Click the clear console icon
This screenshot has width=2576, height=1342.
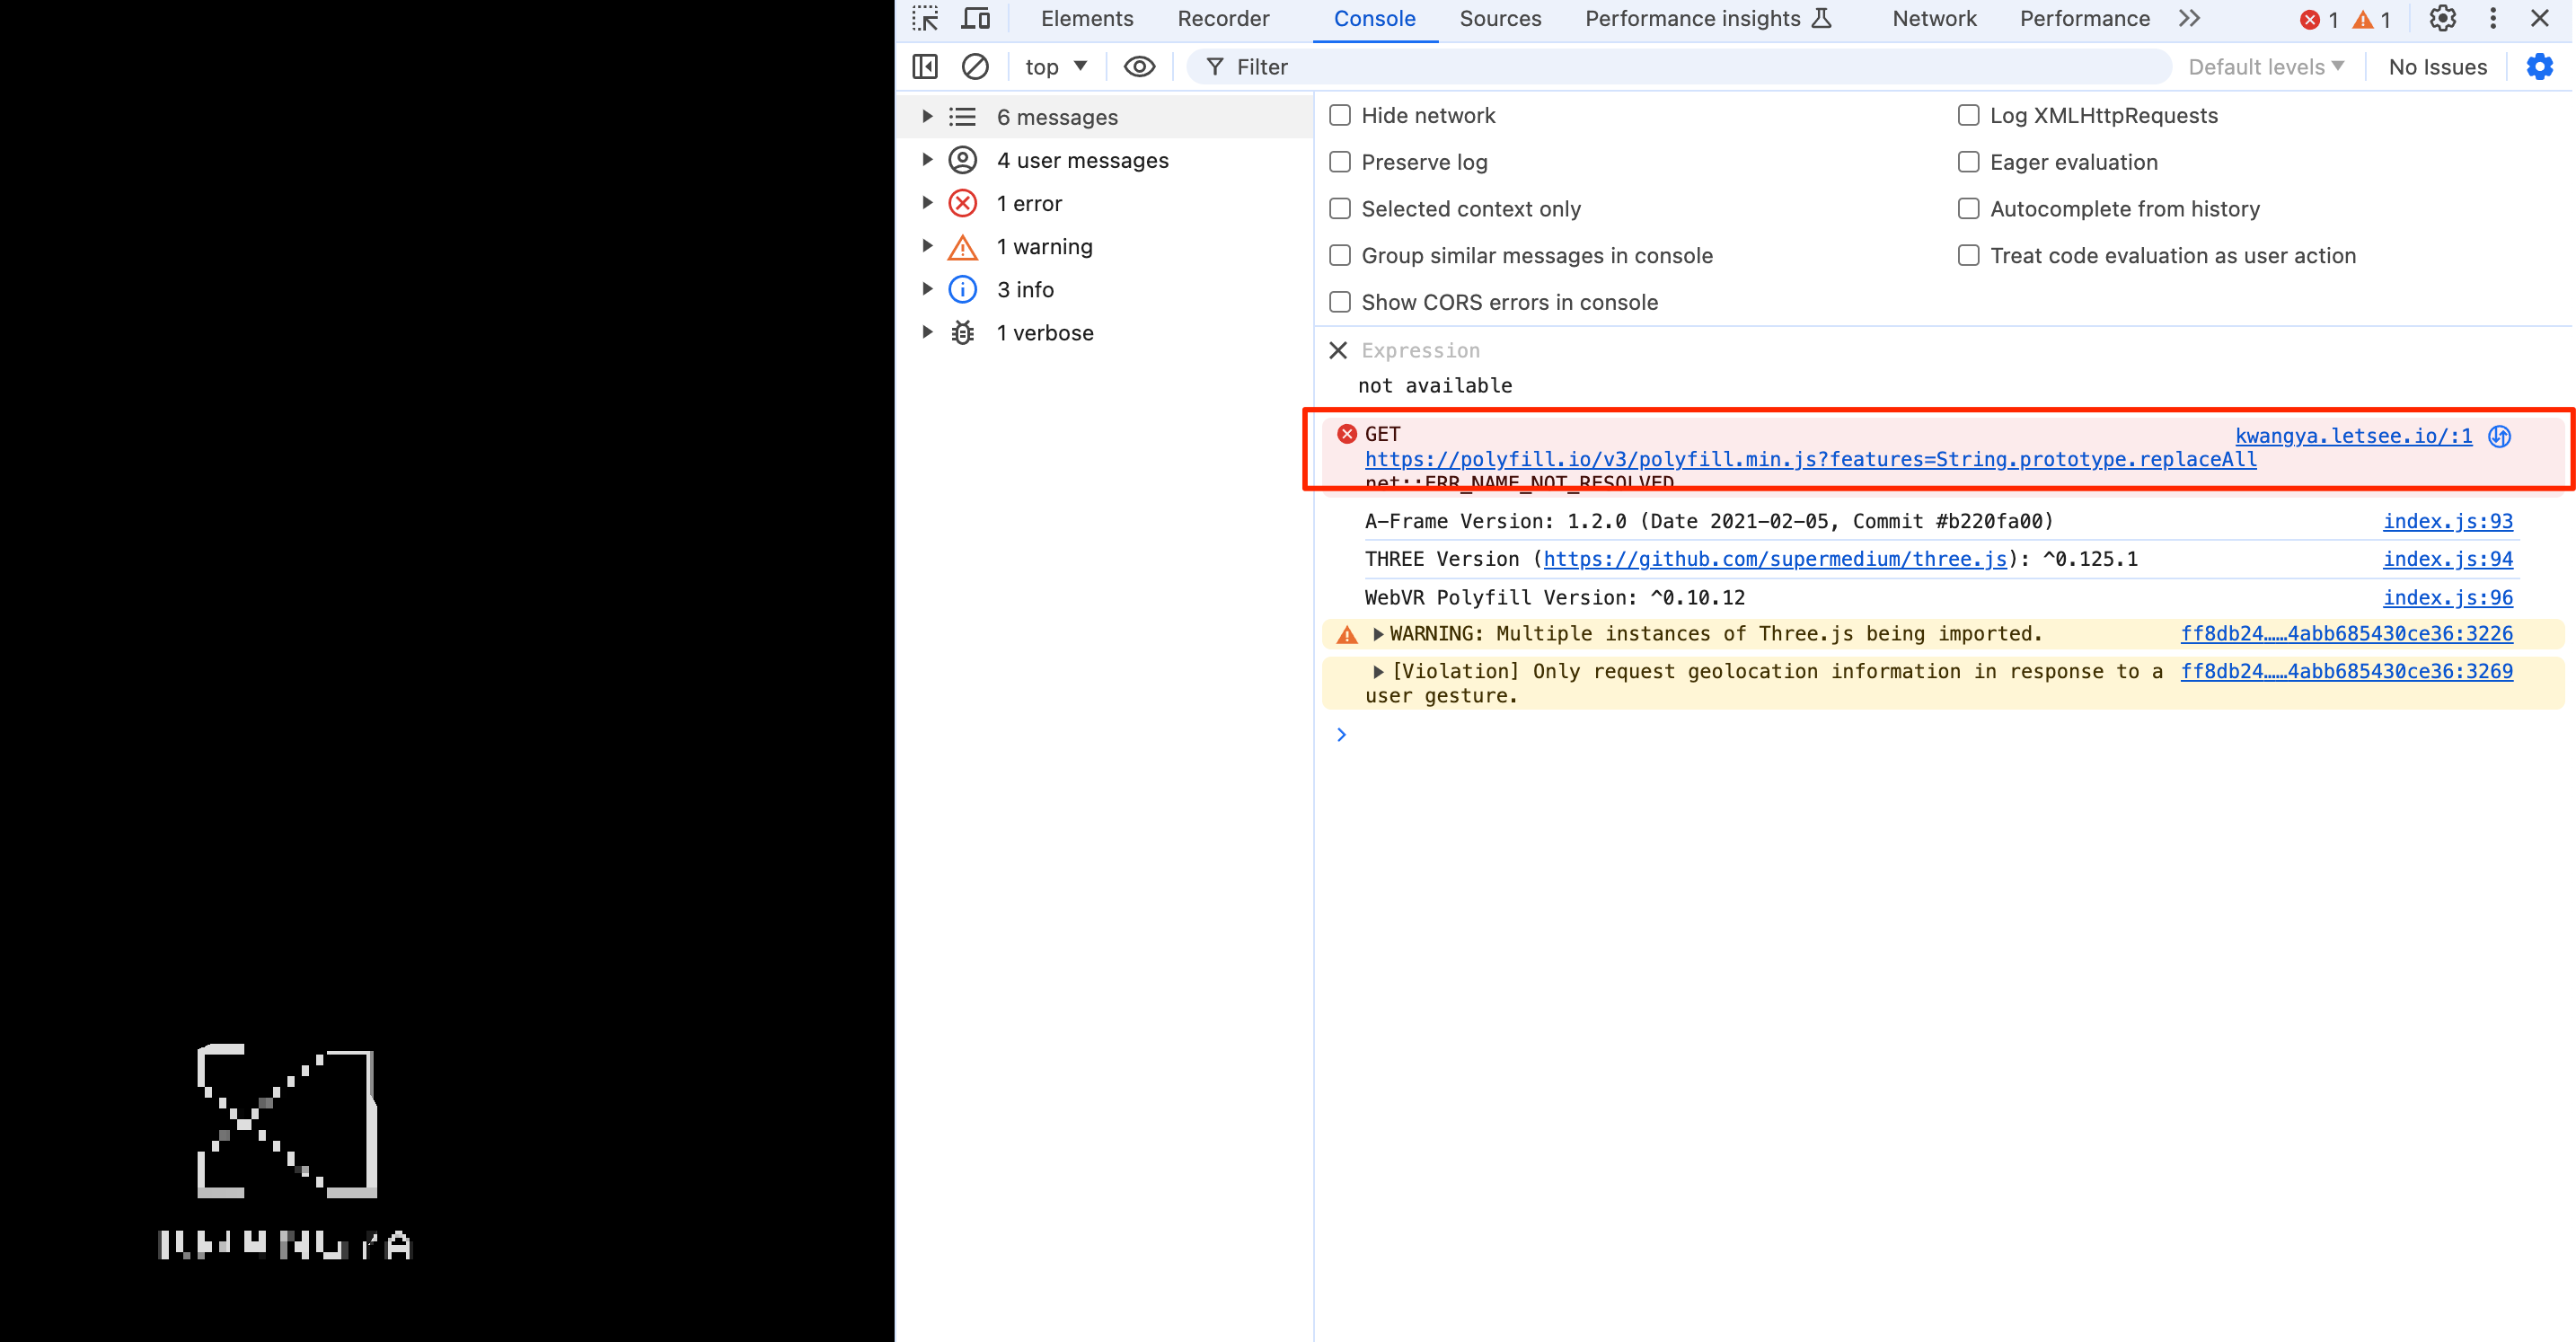pyautogui.click(x=975, y=67)
